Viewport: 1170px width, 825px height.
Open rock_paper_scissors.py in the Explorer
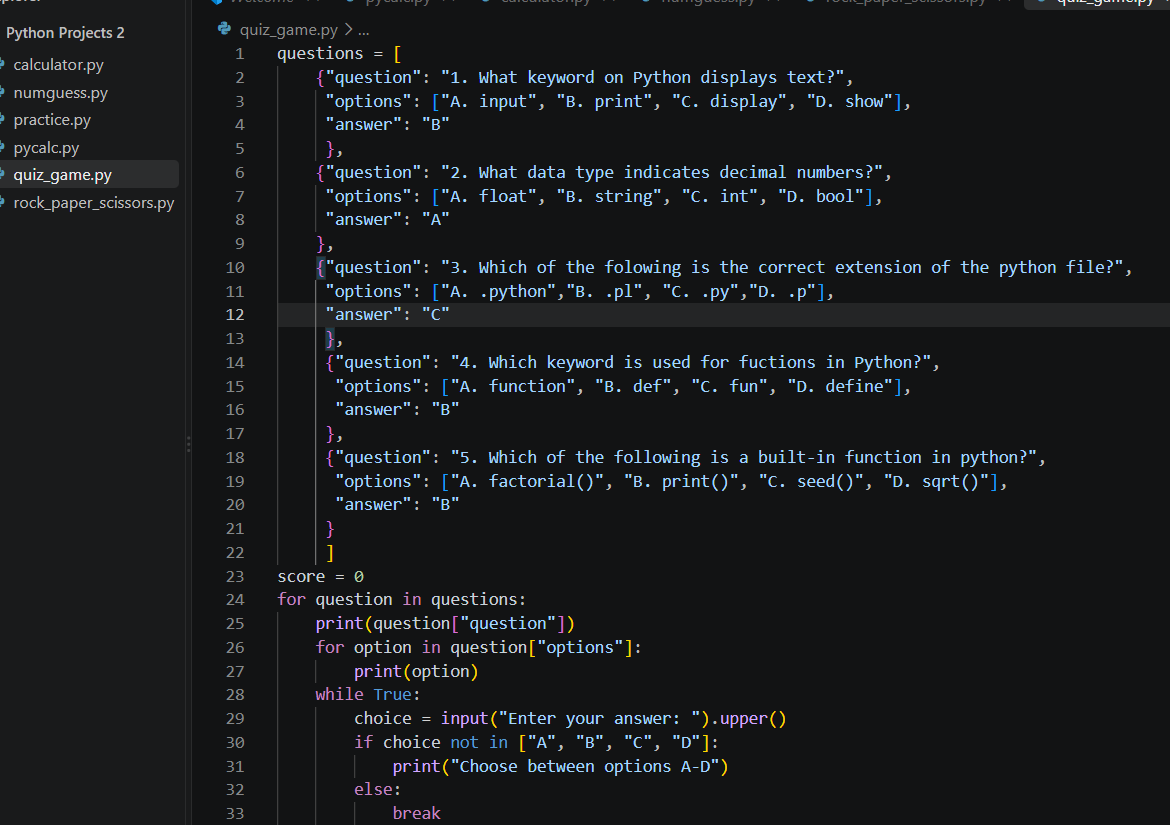coord(94,202)
